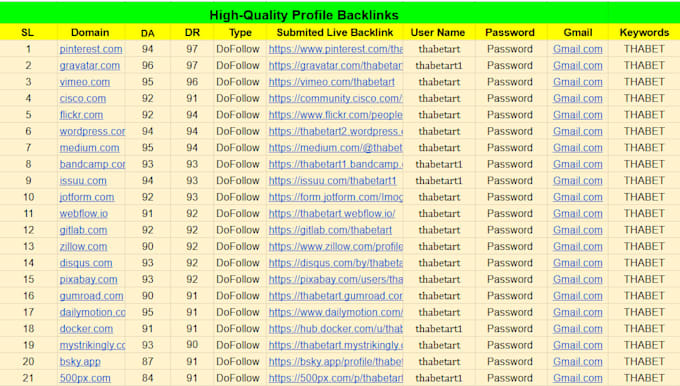Open the https://medium.com/@thabet backlink
This screenshot has width=680, height=386.
336,148
